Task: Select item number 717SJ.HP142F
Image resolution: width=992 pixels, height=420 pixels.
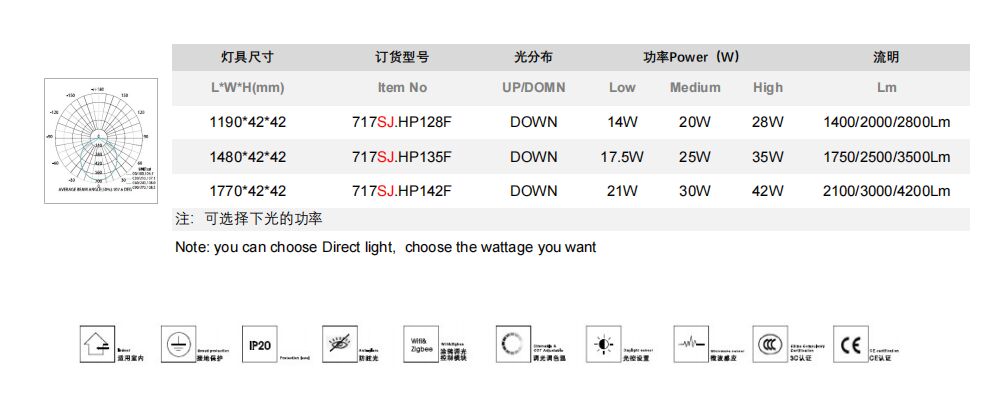Action: (x=402, y=191)
